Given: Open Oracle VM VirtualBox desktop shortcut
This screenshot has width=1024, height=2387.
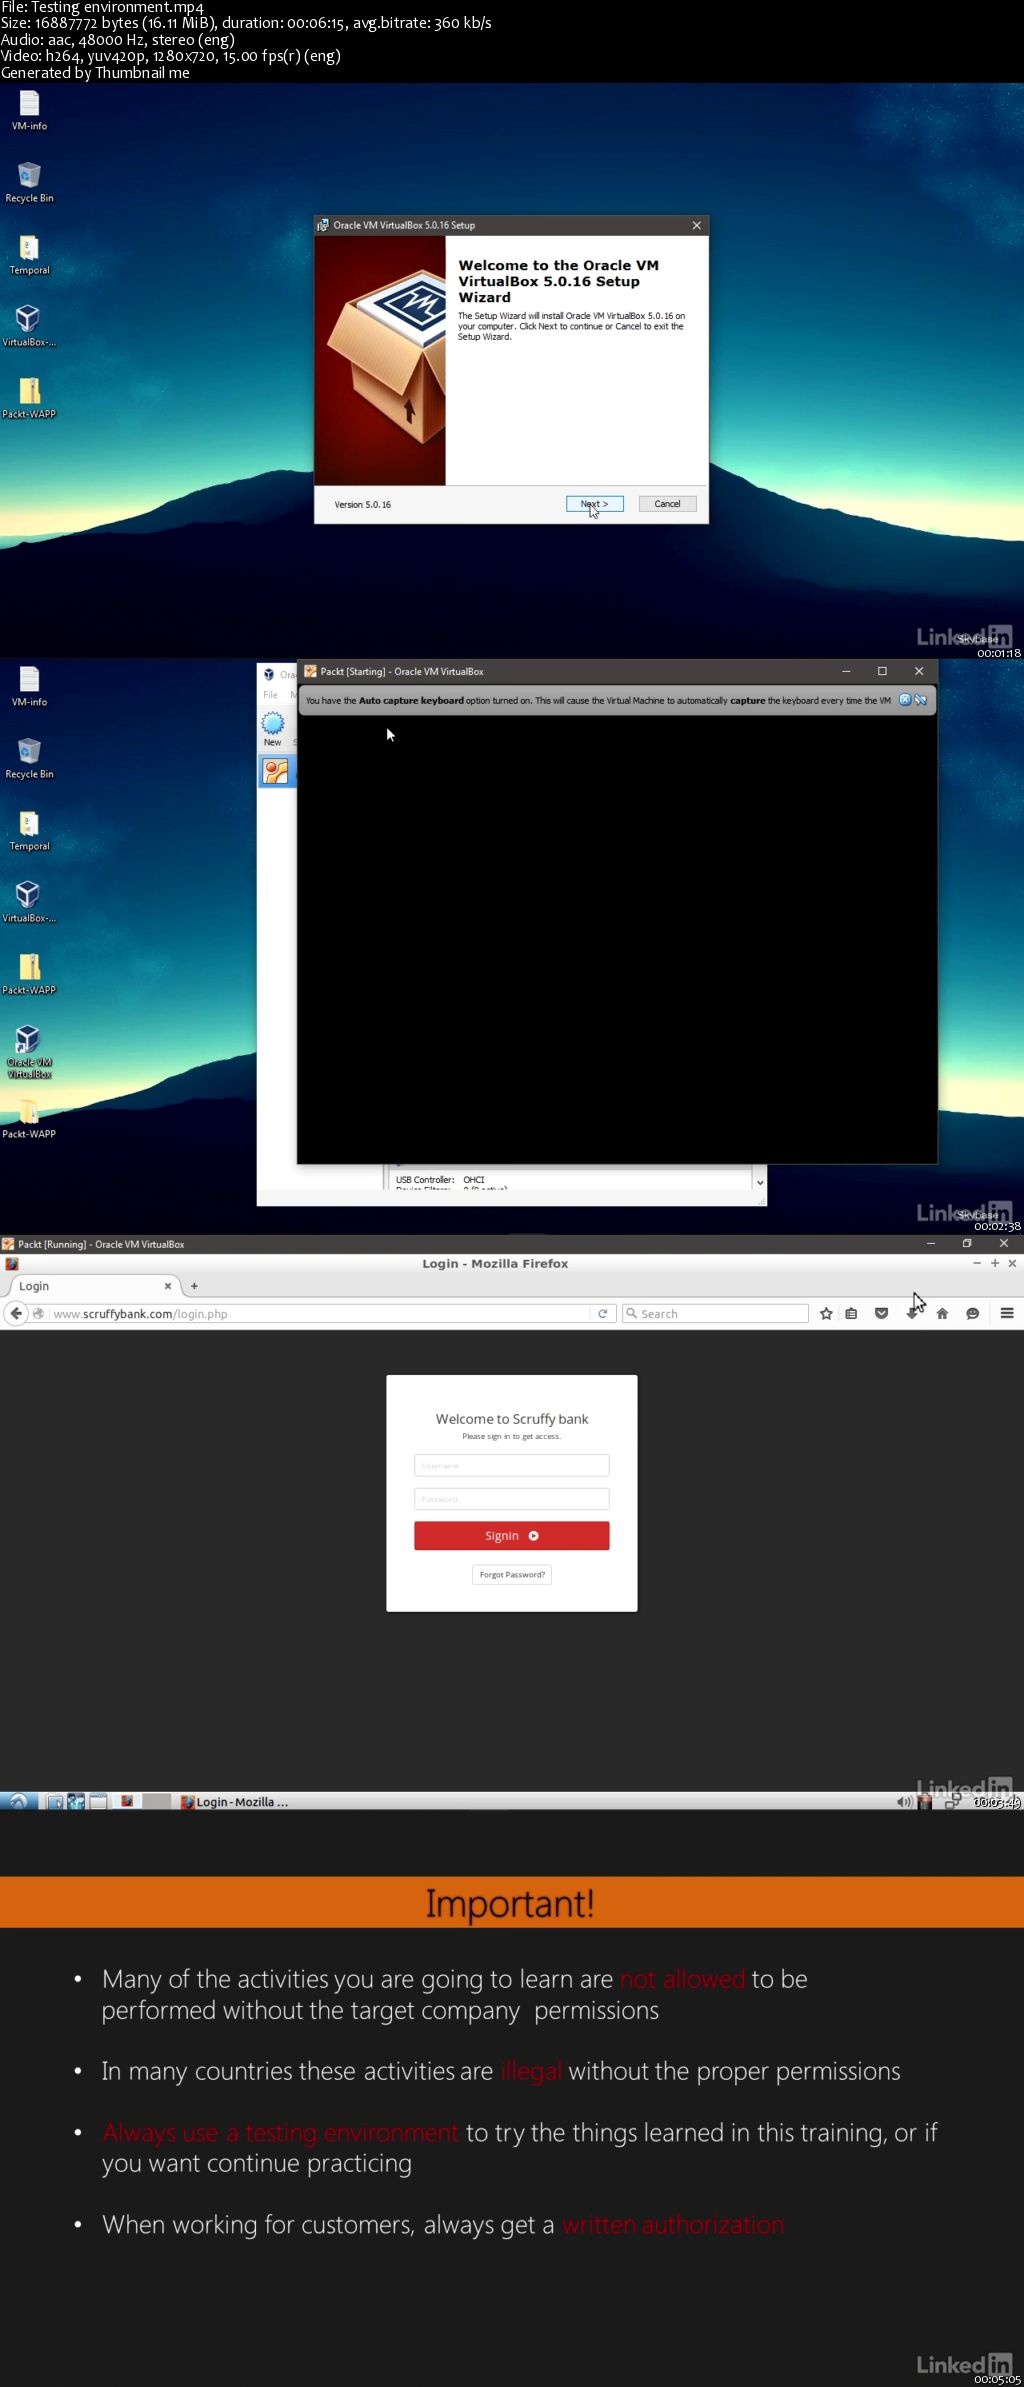Looking at the screenshot, I should (x=29, y=1052).
